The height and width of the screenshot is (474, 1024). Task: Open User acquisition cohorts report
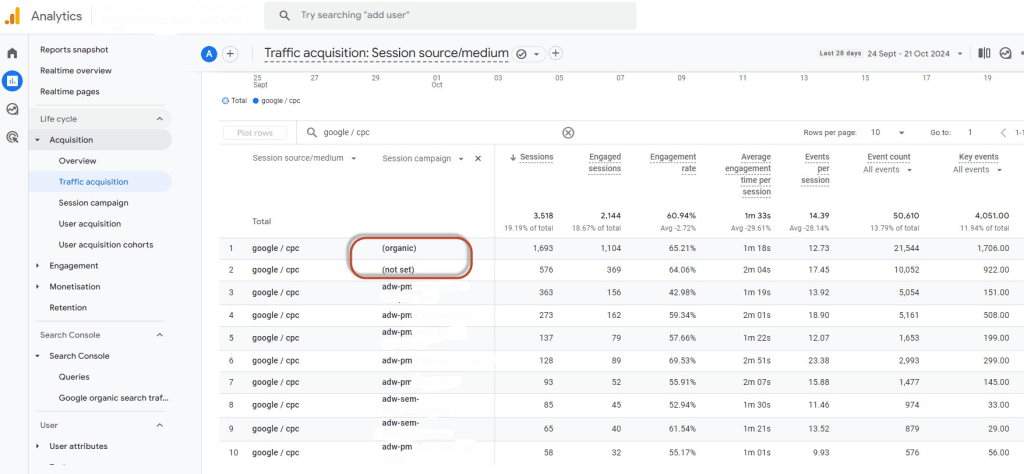click(x=106, y=245)
